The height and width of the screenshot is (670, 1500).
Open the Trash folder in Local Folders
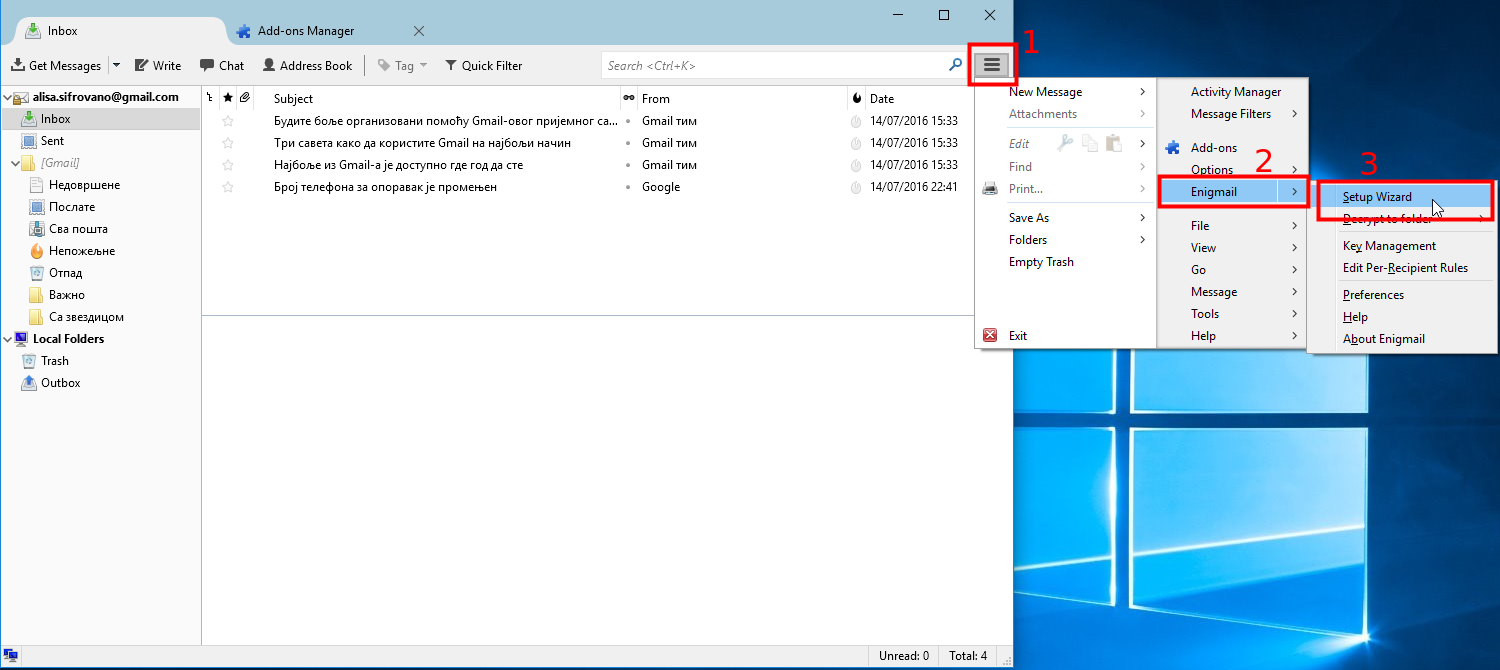pyautogui.click(x=54, y=361)
